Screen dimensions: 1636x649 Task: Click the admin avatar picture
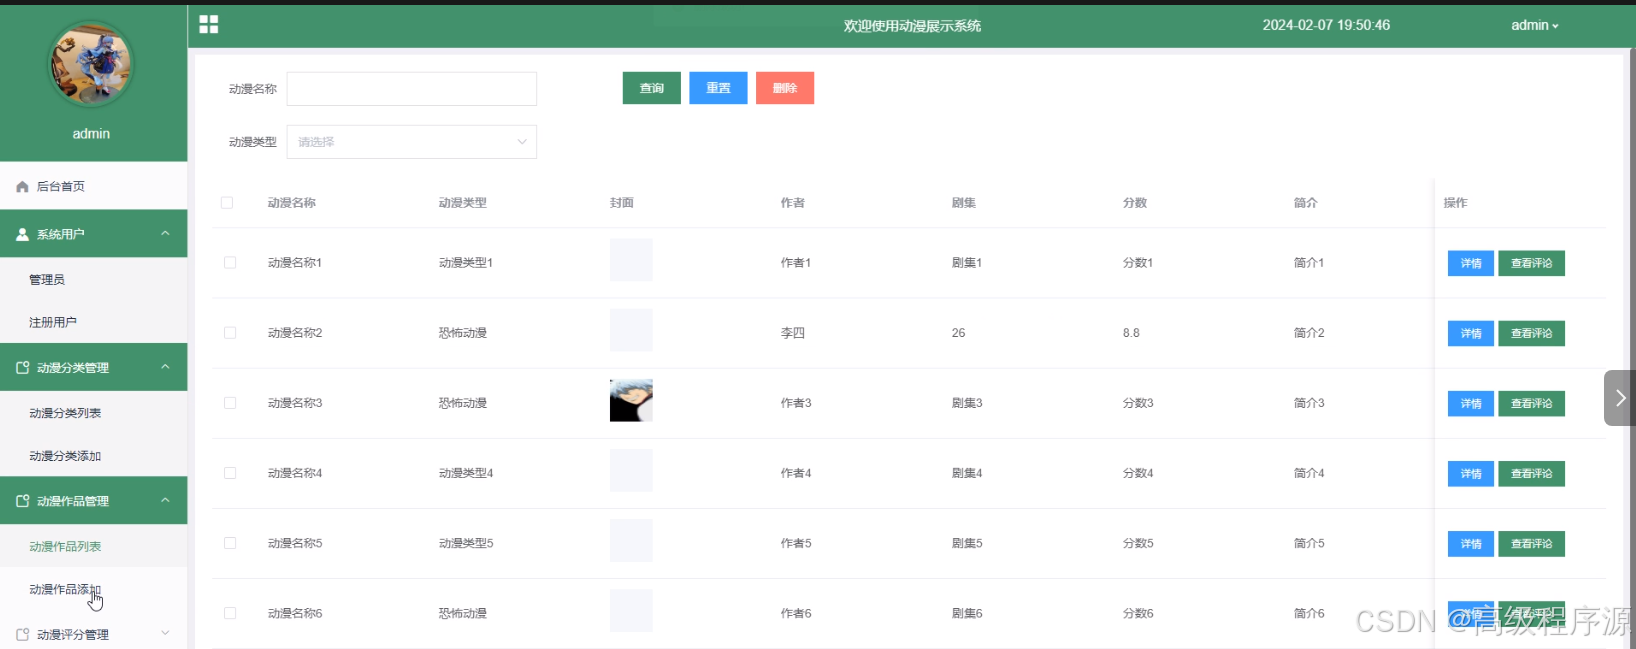click(91, 65)
